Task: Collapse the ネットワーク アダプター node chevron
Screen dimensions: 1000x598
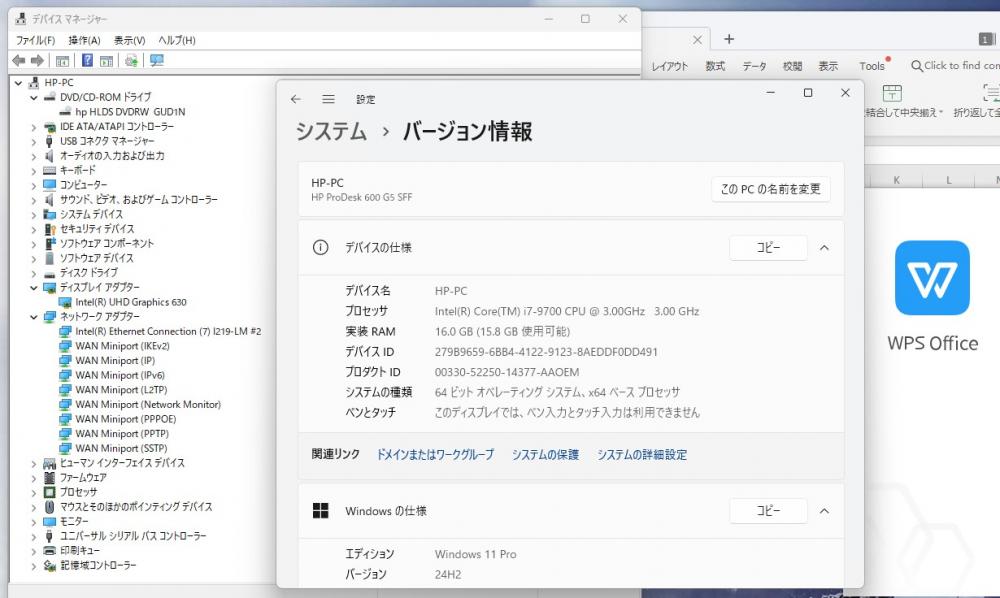Action: point(34,317)
